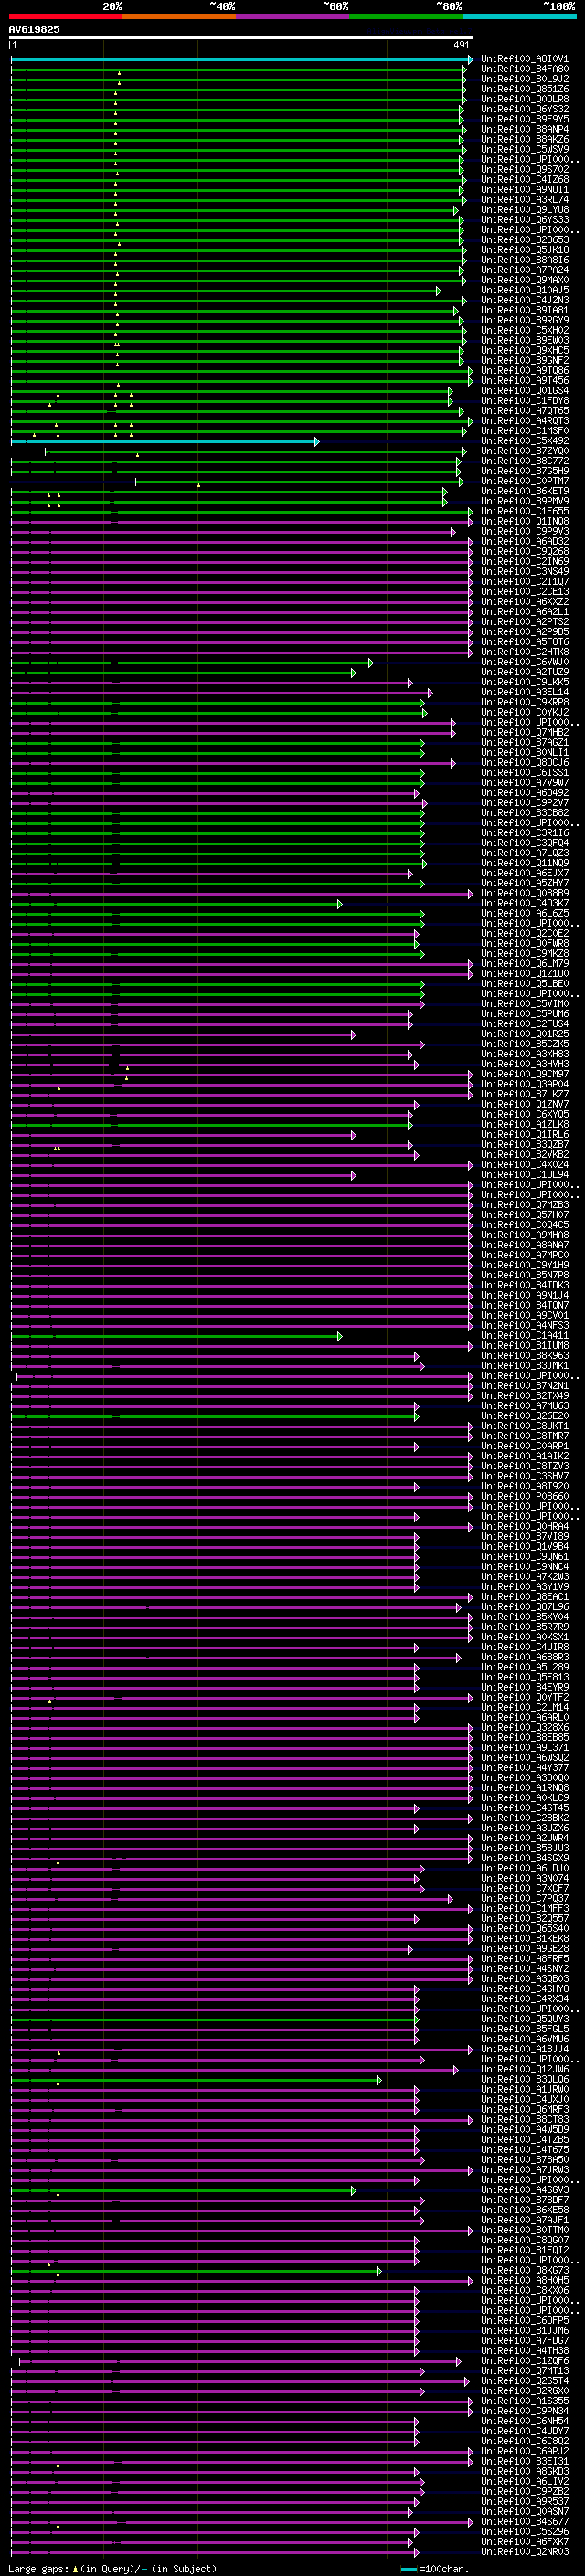Open hit UniRef100_Q26E20

[x=525, y=1416]
